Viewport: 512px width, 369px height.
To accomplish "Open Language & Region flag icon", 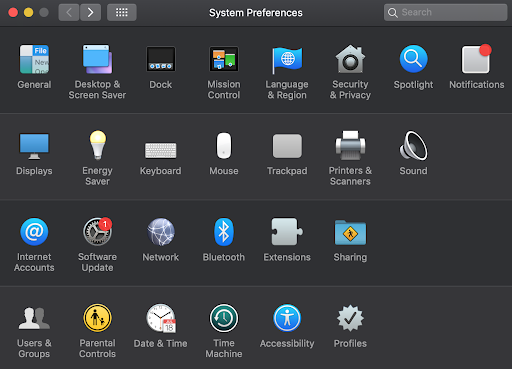I will pos(287,60).
